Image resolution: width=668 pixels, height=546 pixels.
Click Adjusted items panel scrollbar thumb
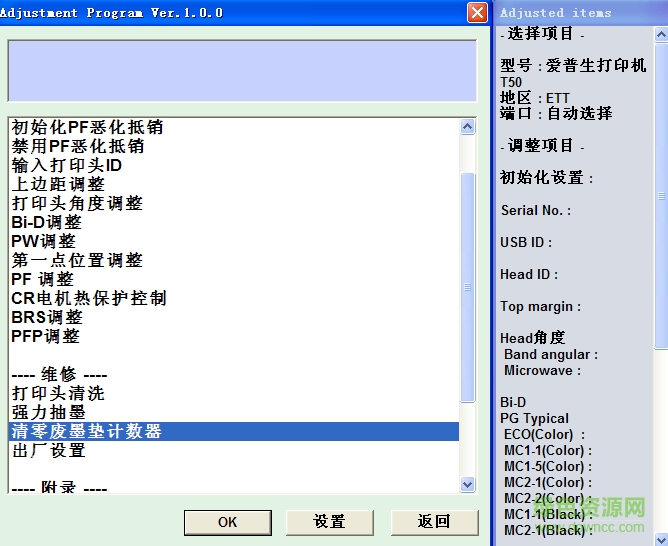coord(661,196)
